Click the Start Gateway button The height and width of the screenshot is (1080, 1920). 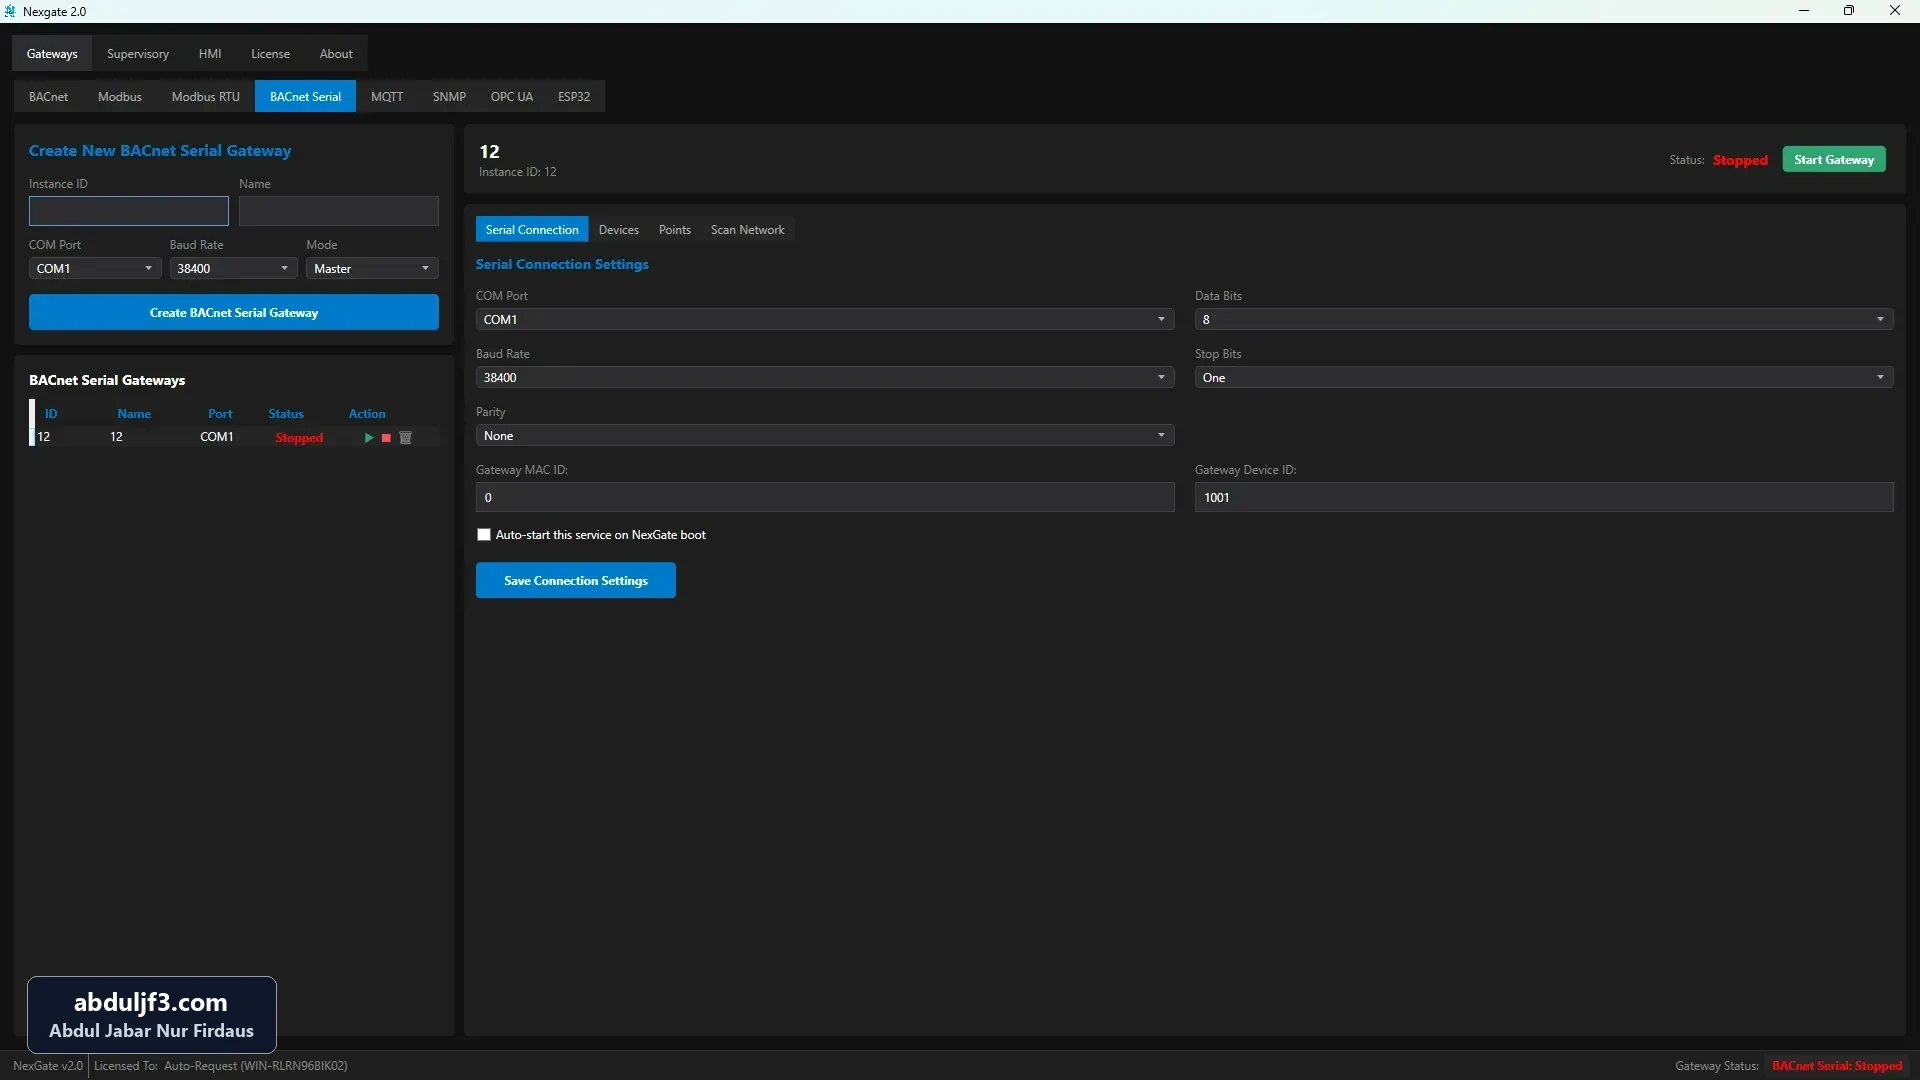(x=1834, y=160)
